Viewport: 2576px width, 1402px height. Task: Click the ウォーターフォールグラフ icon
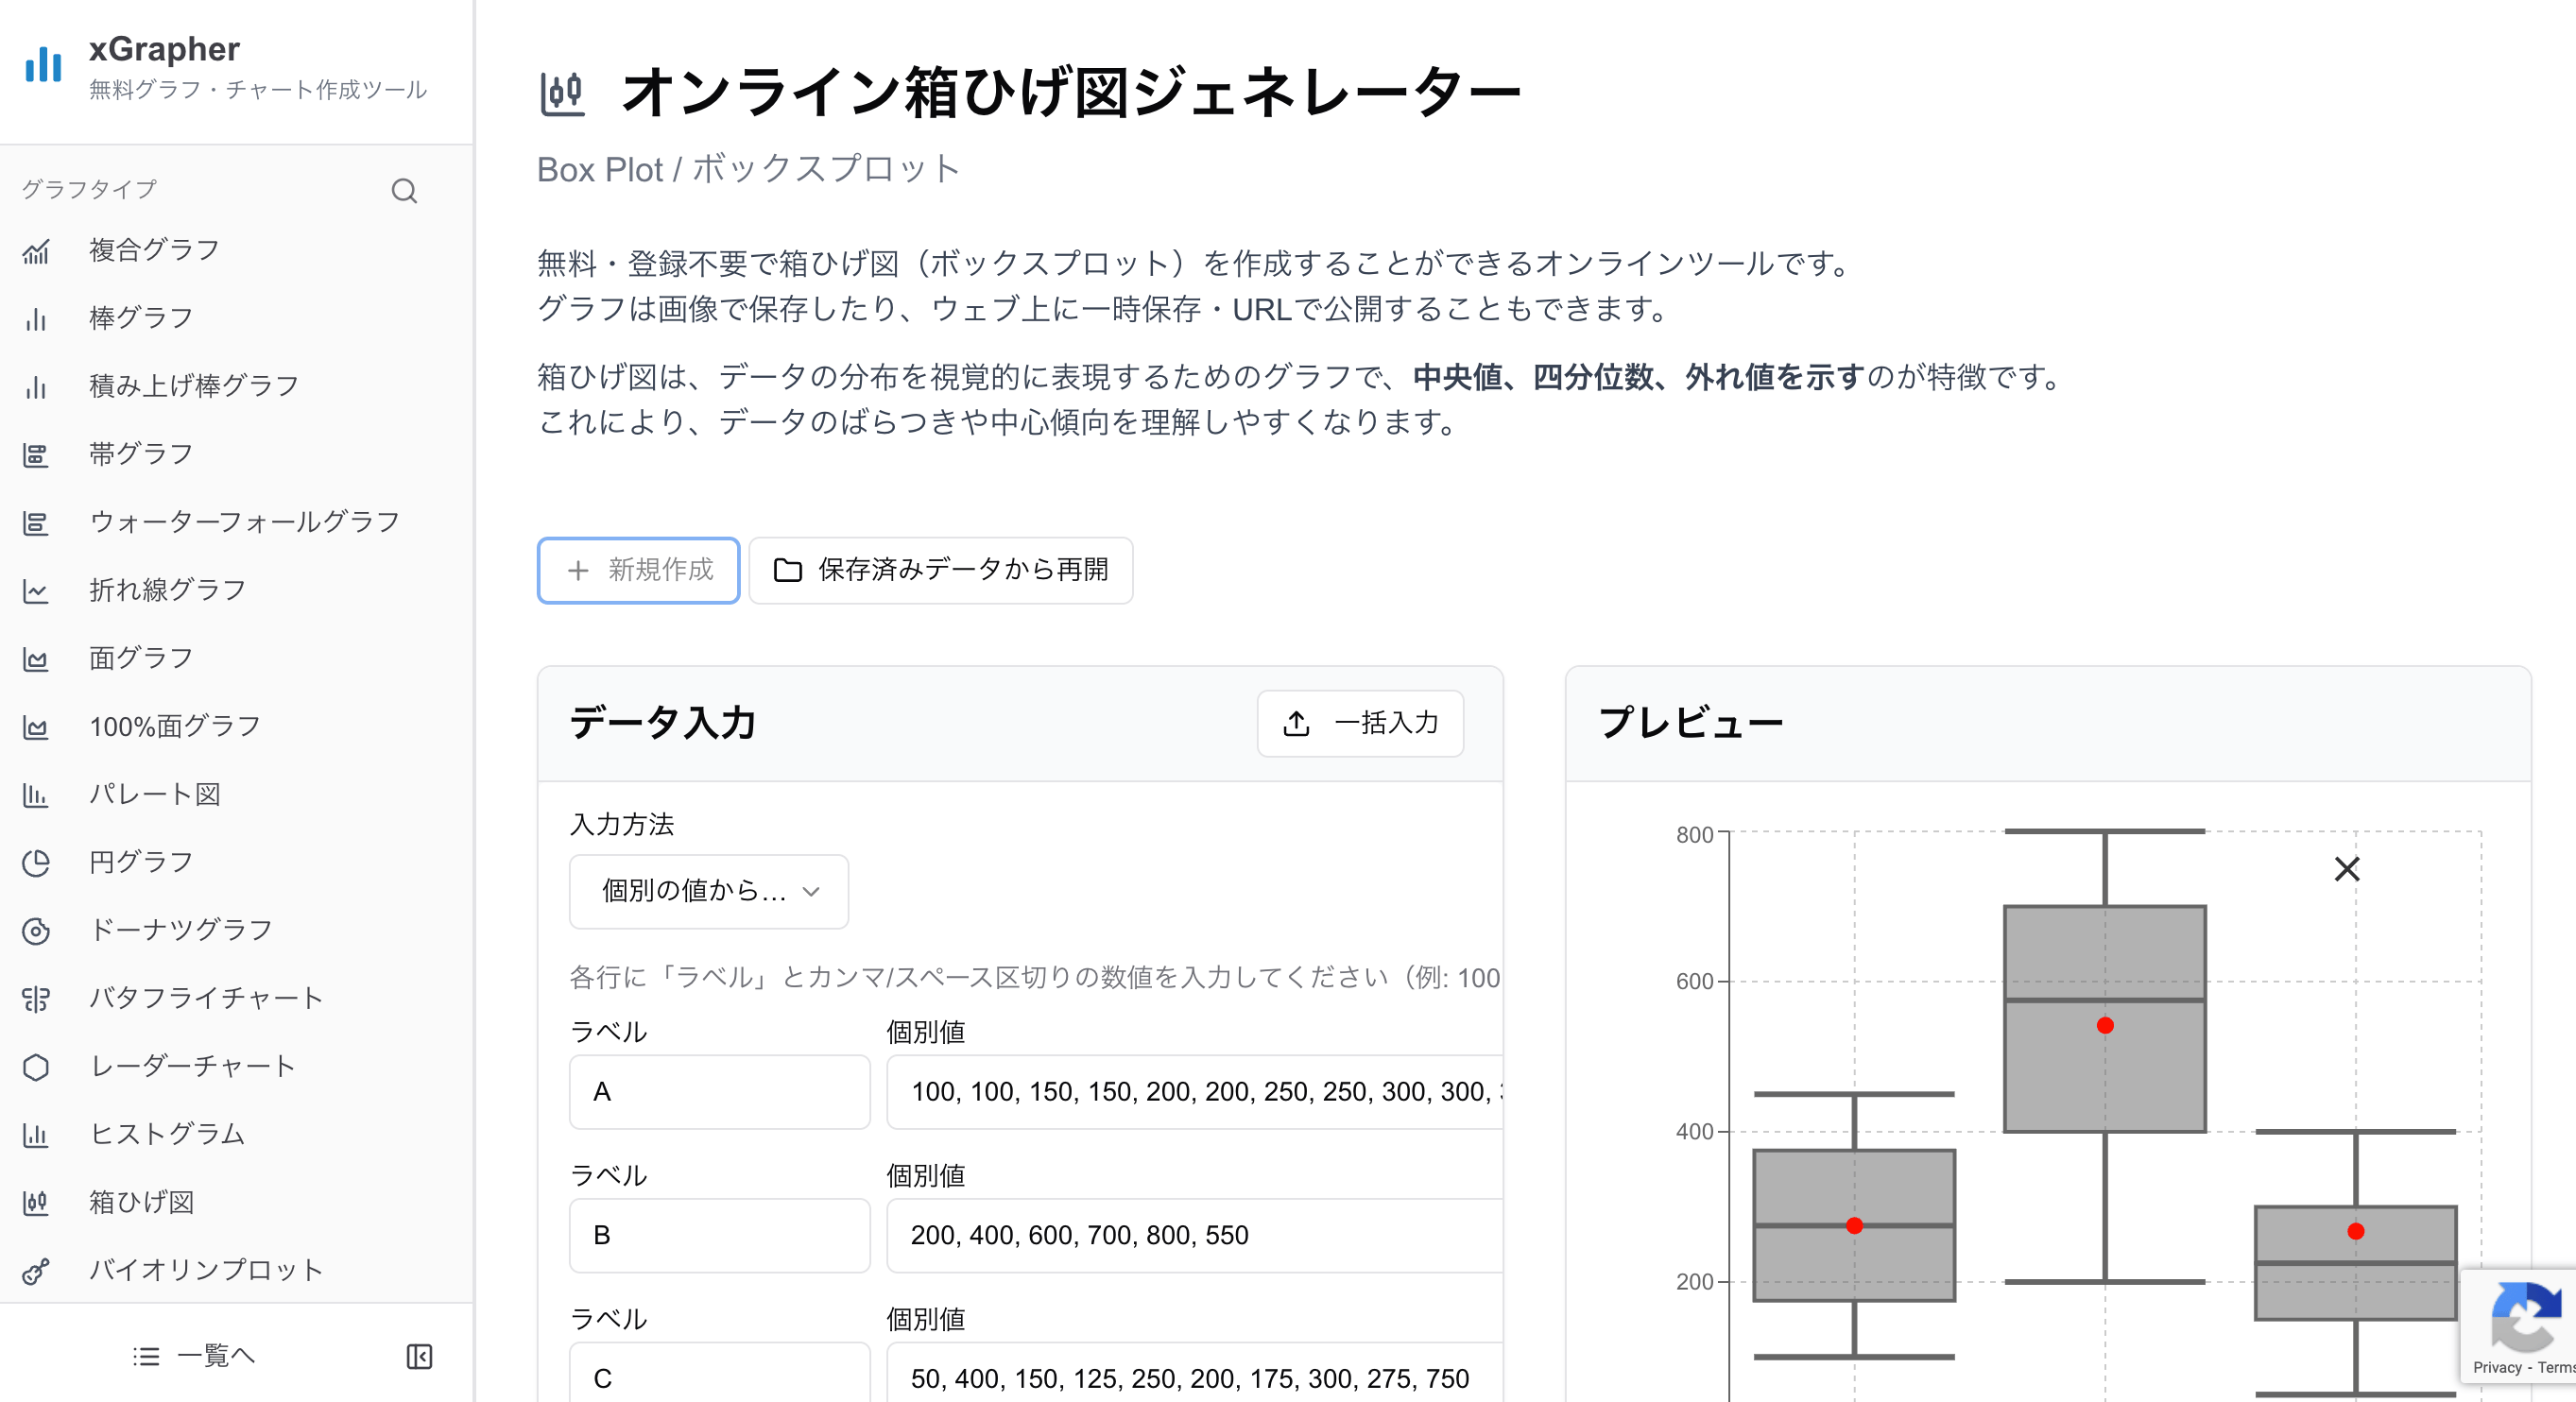(x=36, y=522)
